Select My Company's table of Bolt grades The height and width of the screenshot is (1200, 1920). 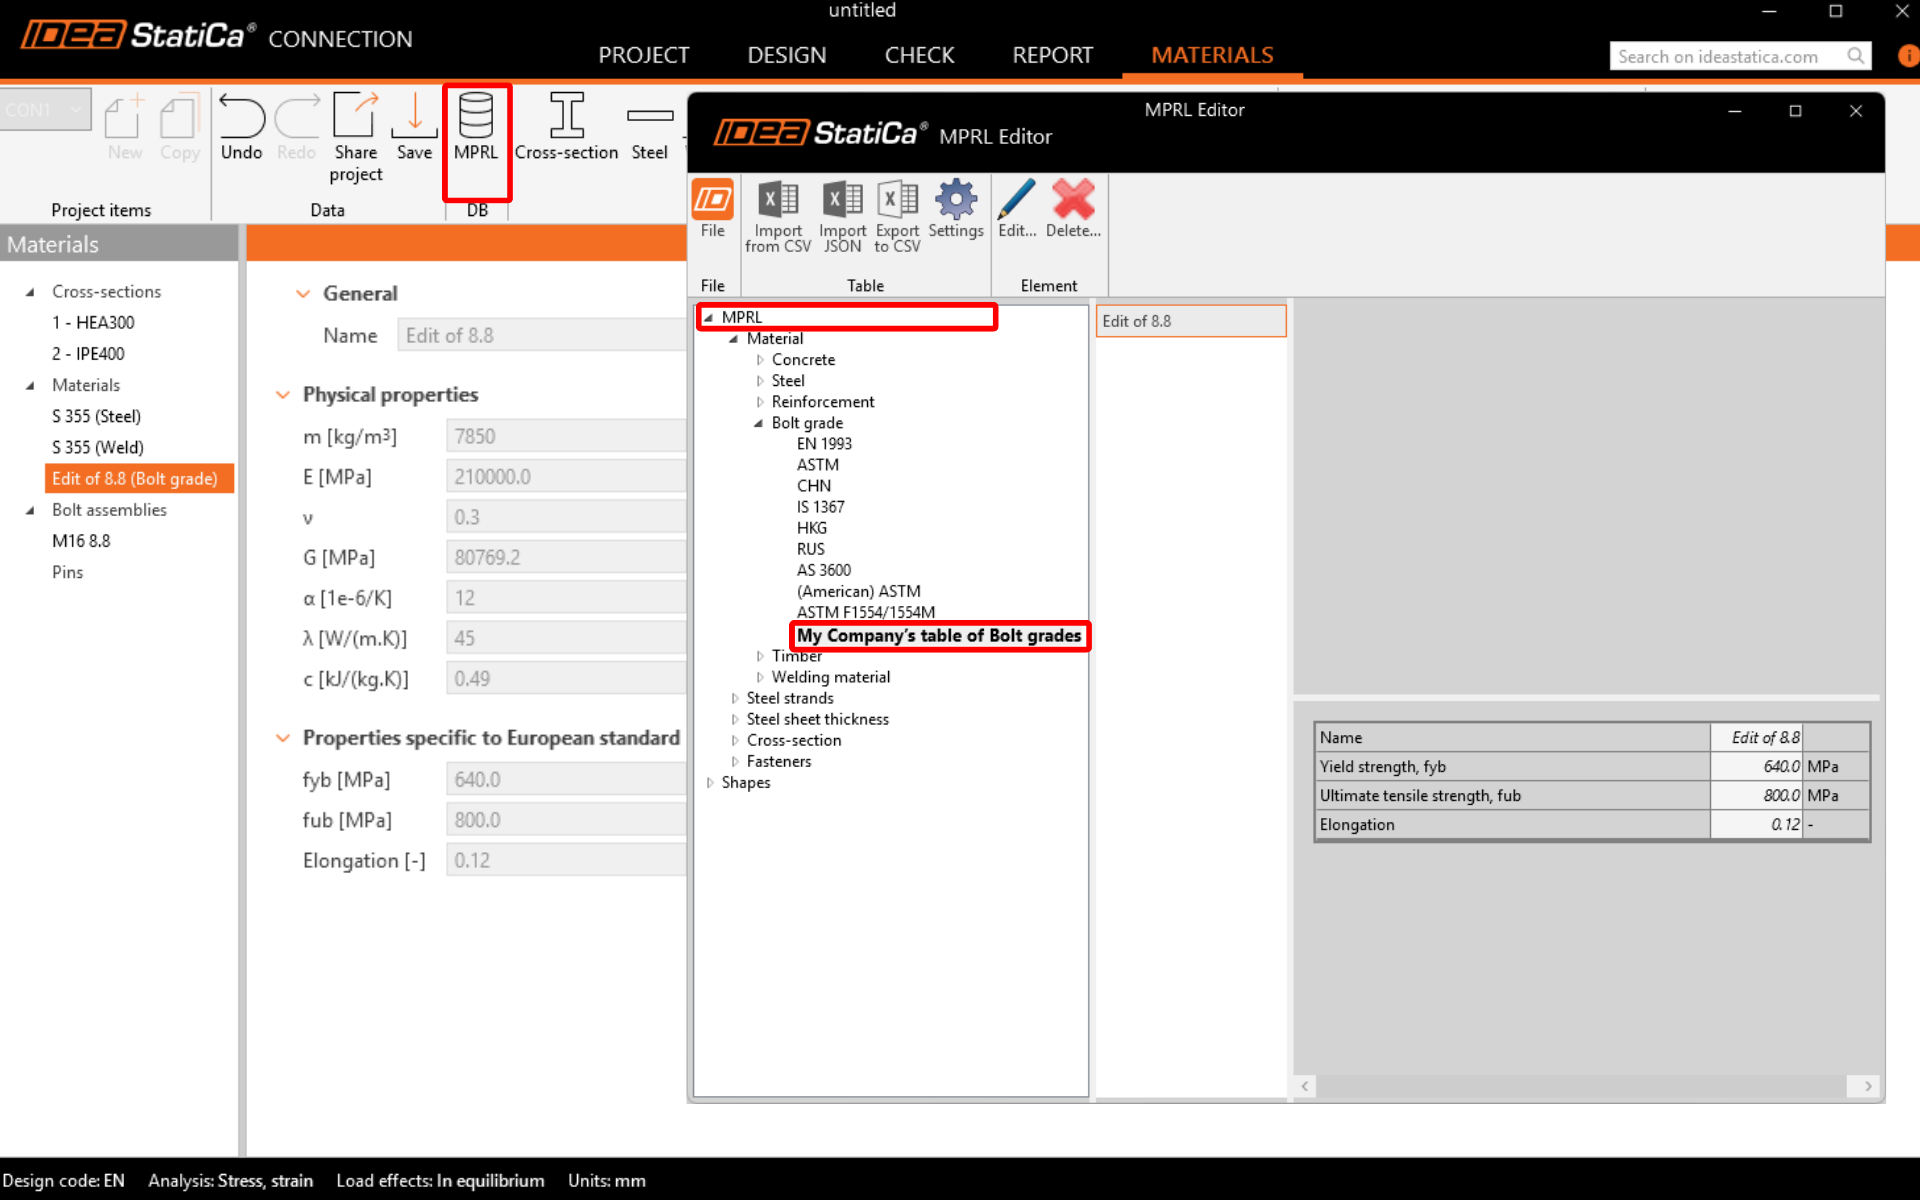[939, 636]
